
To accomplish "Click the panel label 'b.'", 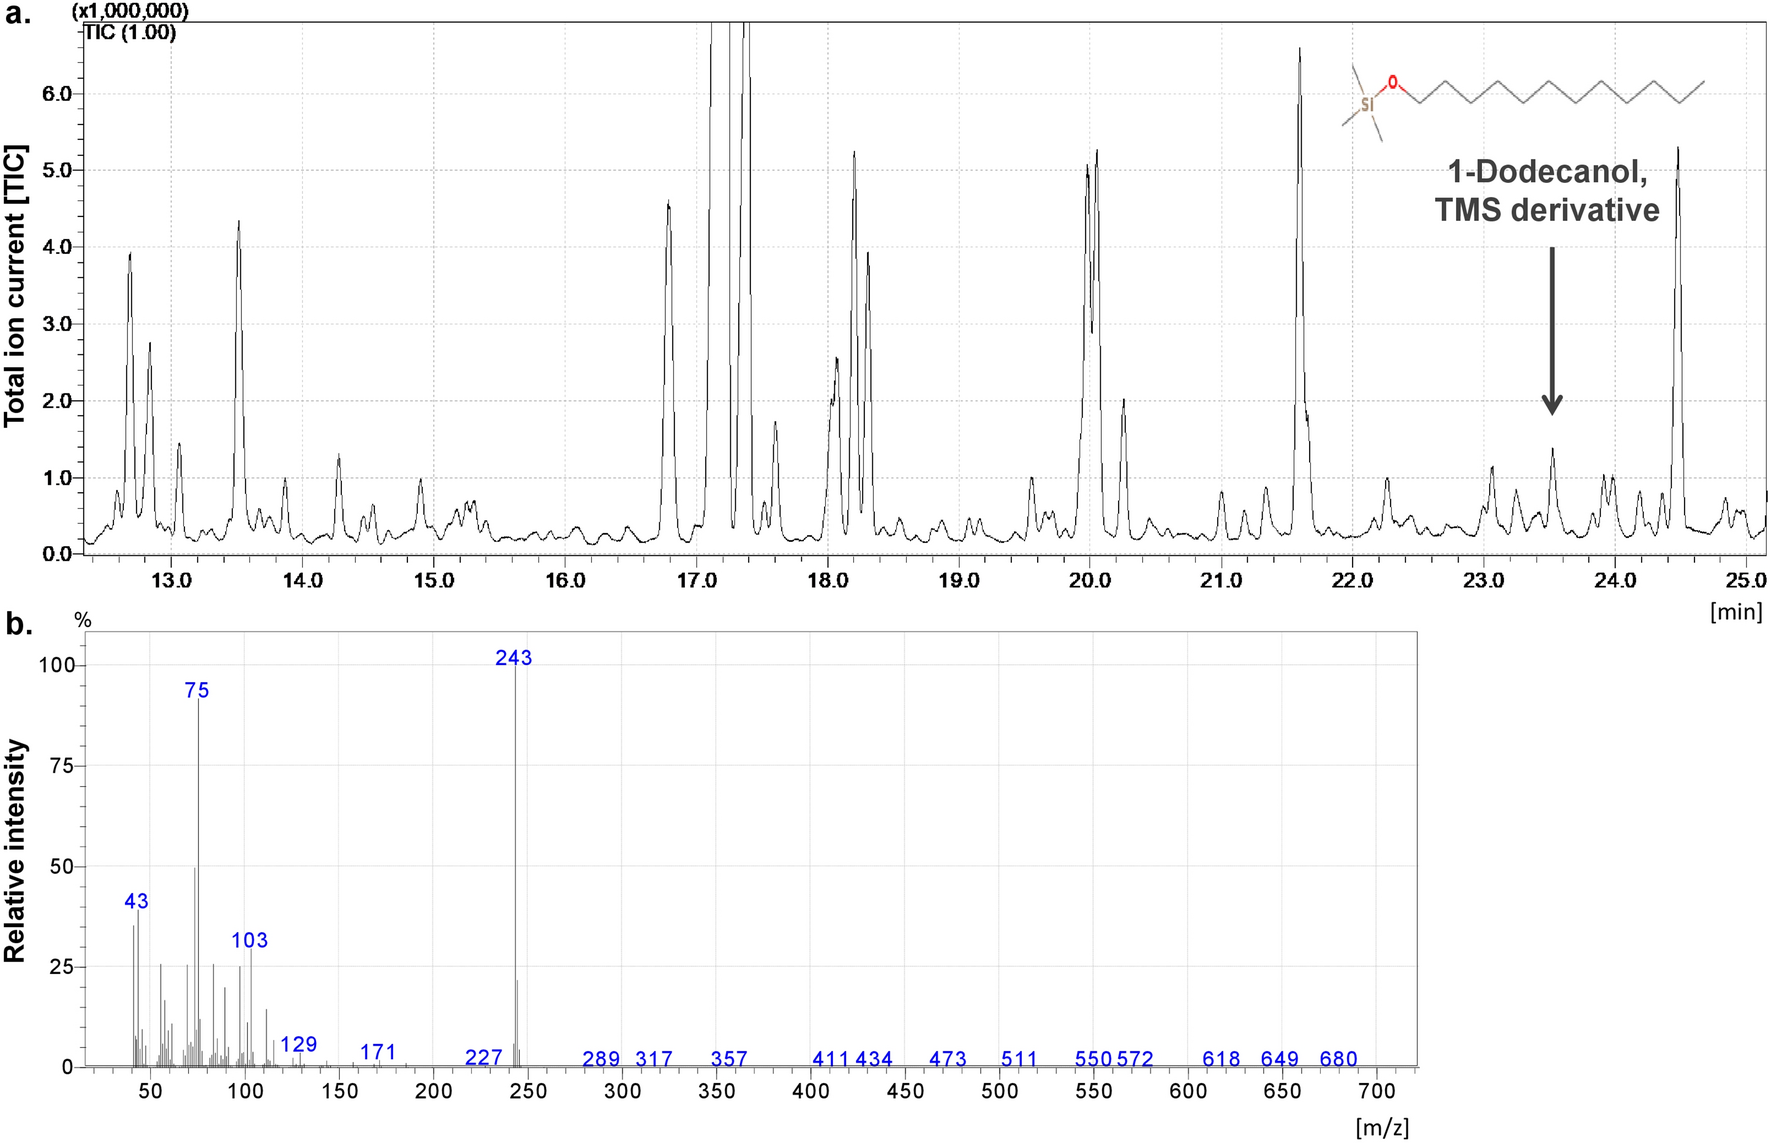I will (x=19, y=624).
